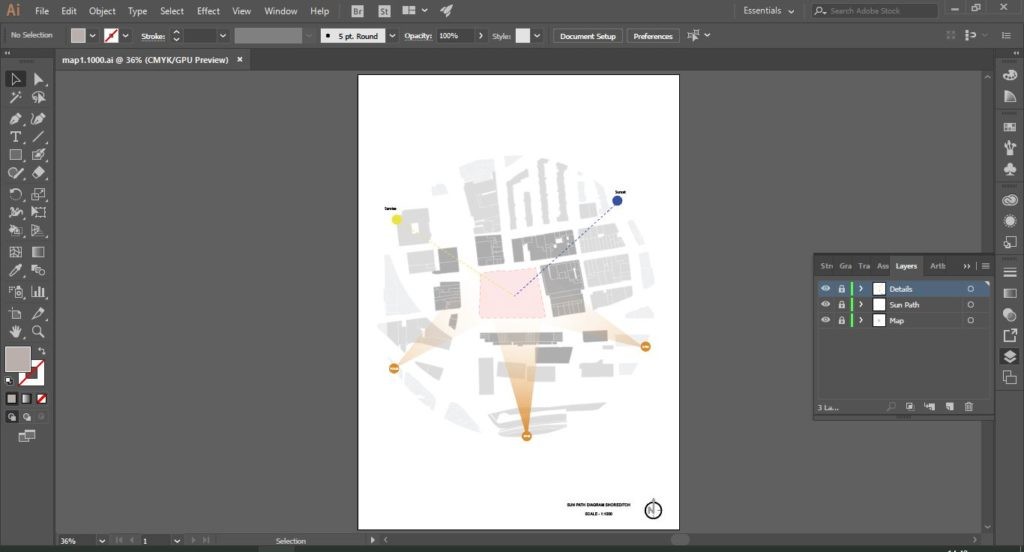
Task: Select the Hand tool
Action: pyautogui.click(x=15, y=331)
